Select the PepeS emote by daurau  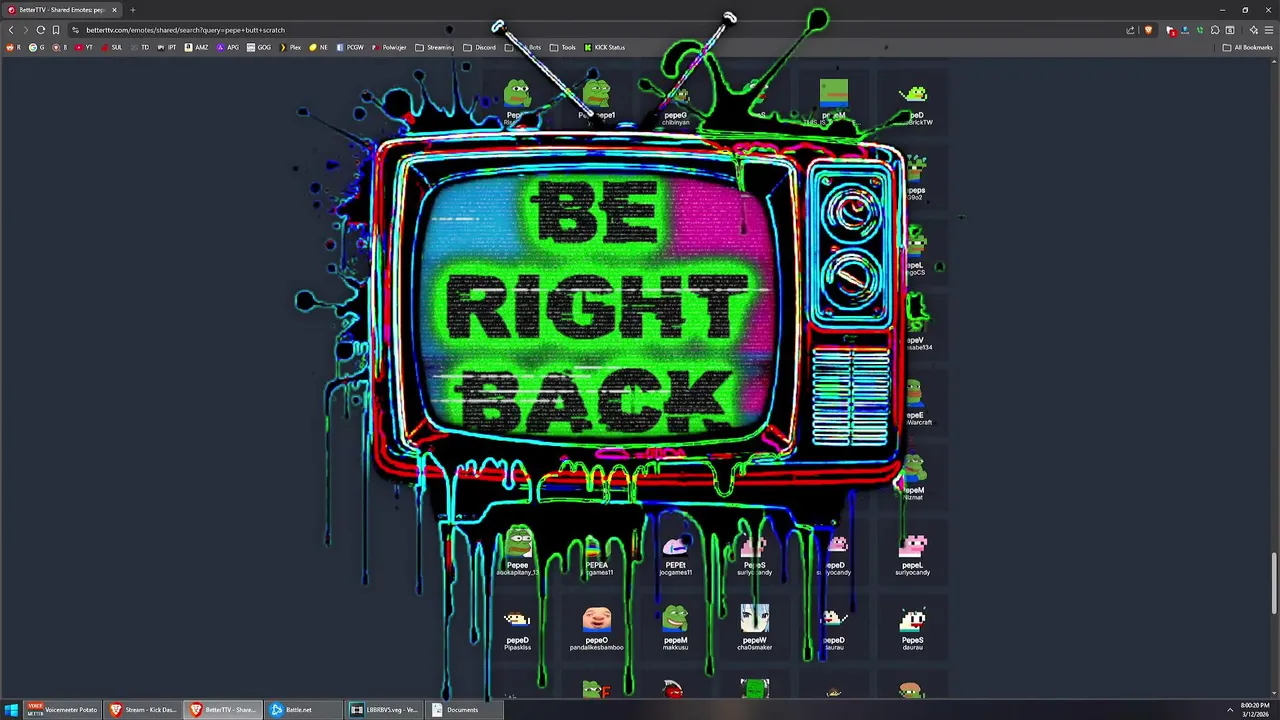(x=912, y=628)
